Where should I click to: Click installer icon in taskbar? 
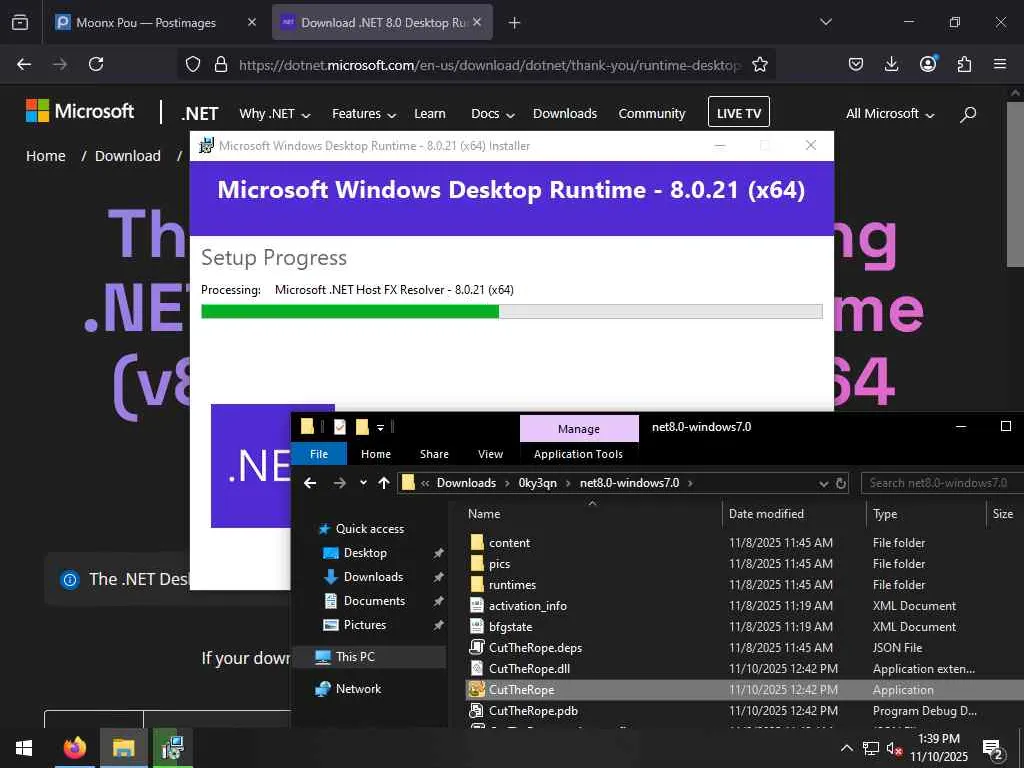coord(172,748)
